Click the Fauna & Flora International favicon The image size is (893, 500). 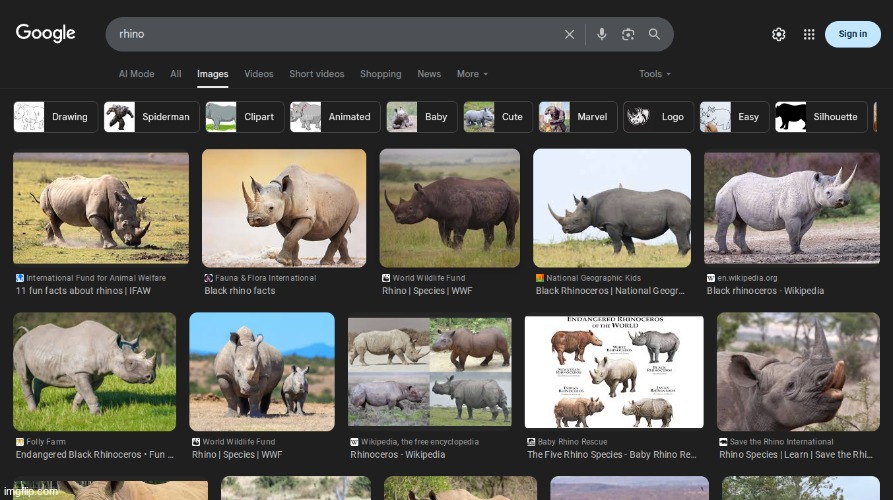[x=208, y=278]
